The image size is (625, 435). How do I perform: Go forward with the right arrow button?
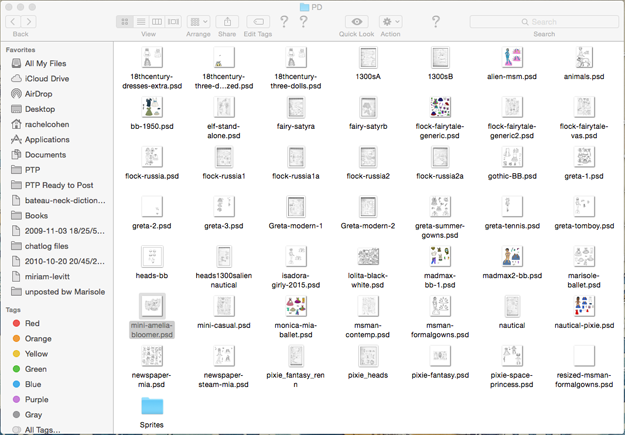pyautogui.click(x=28, y=22)
